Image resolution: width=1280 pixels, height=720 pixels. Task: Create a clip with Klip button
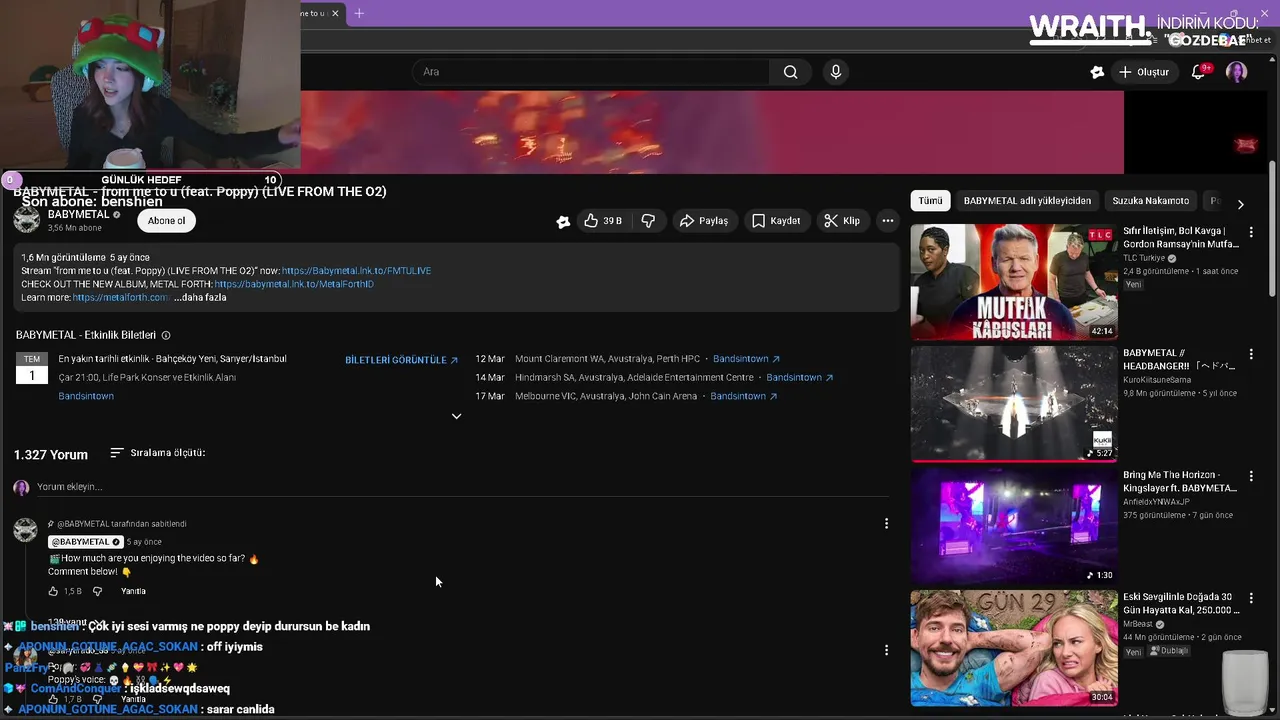842,221
